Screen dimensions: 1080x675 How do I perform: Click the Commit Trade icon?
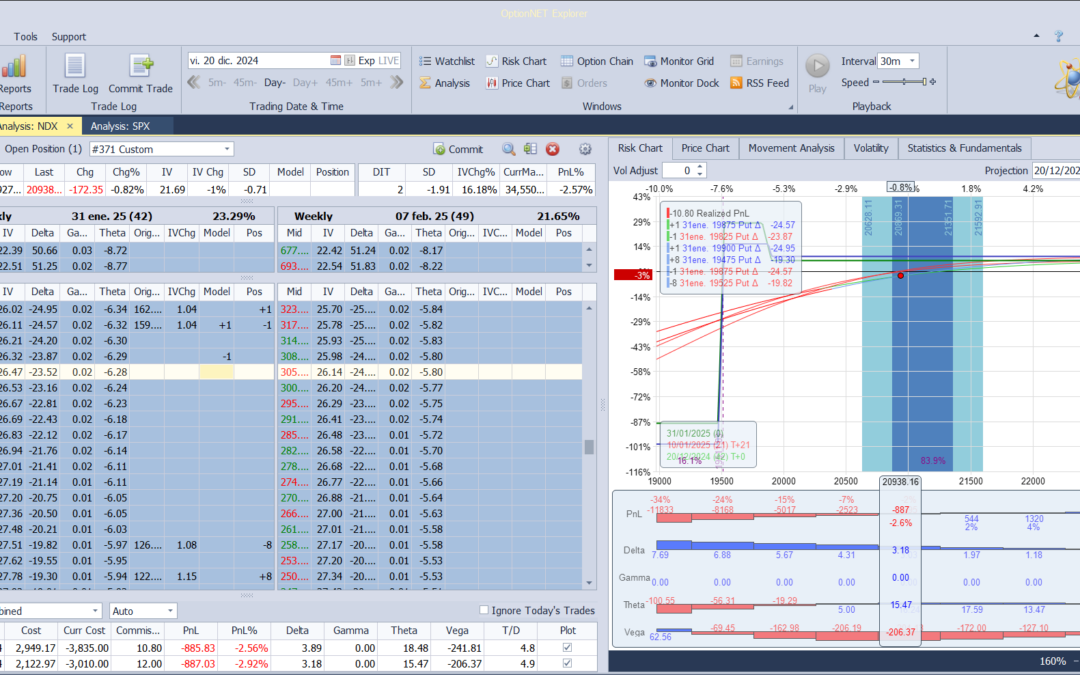[x=140, y=67]
